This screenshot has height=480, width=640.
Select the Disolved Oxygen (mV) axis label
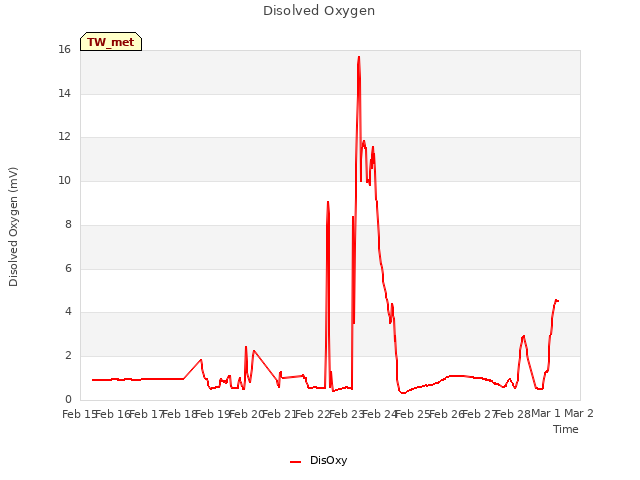click(13, 227)
